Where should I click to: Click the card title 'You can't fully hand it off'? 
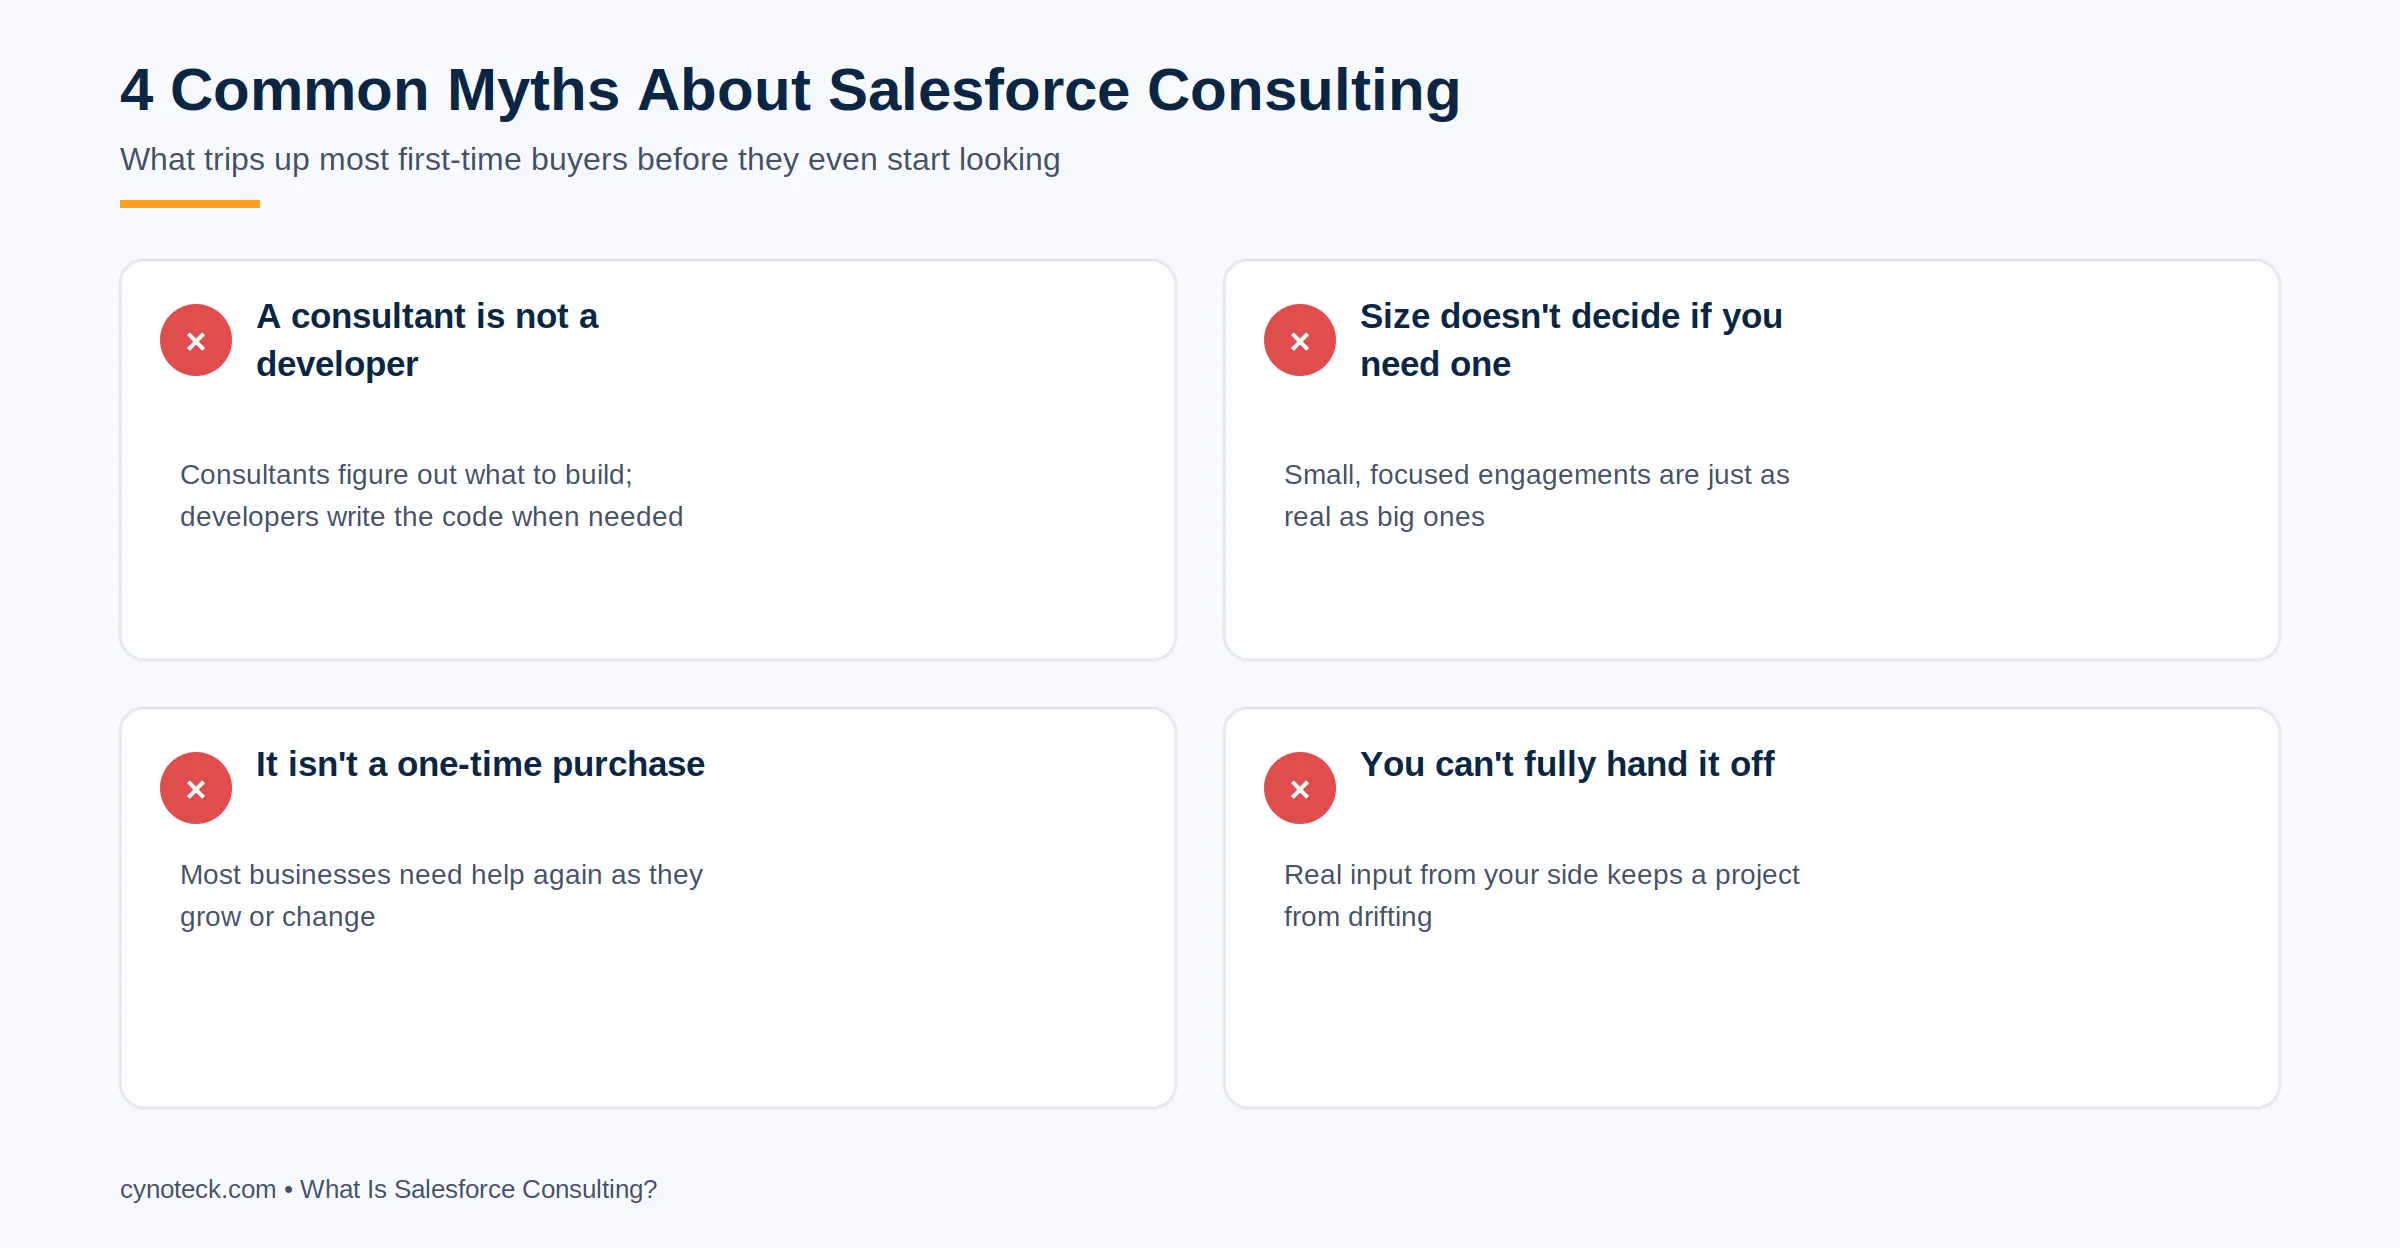(x=1567, y=764)
